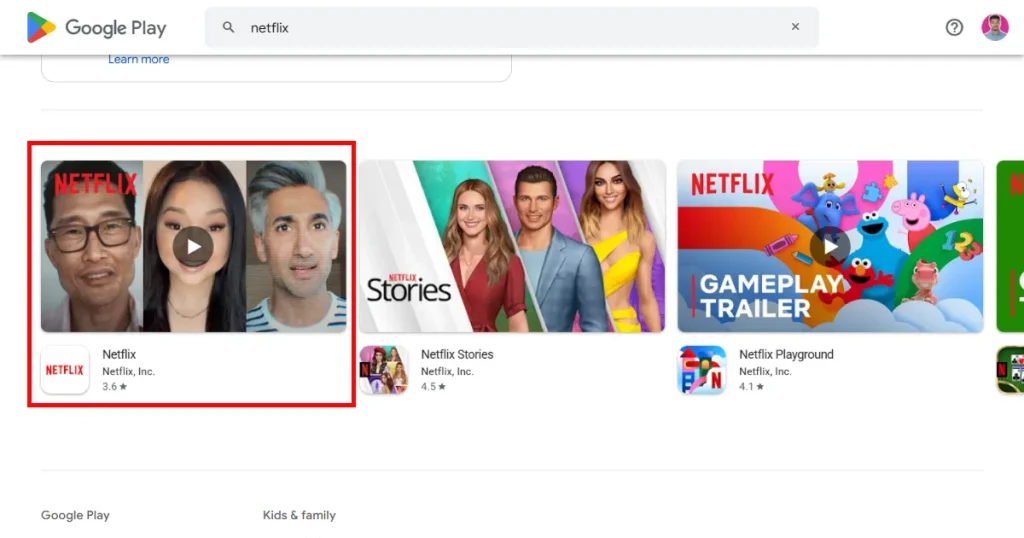
Task: Click the Netflix app icon
Action: [x=65, y=370]
